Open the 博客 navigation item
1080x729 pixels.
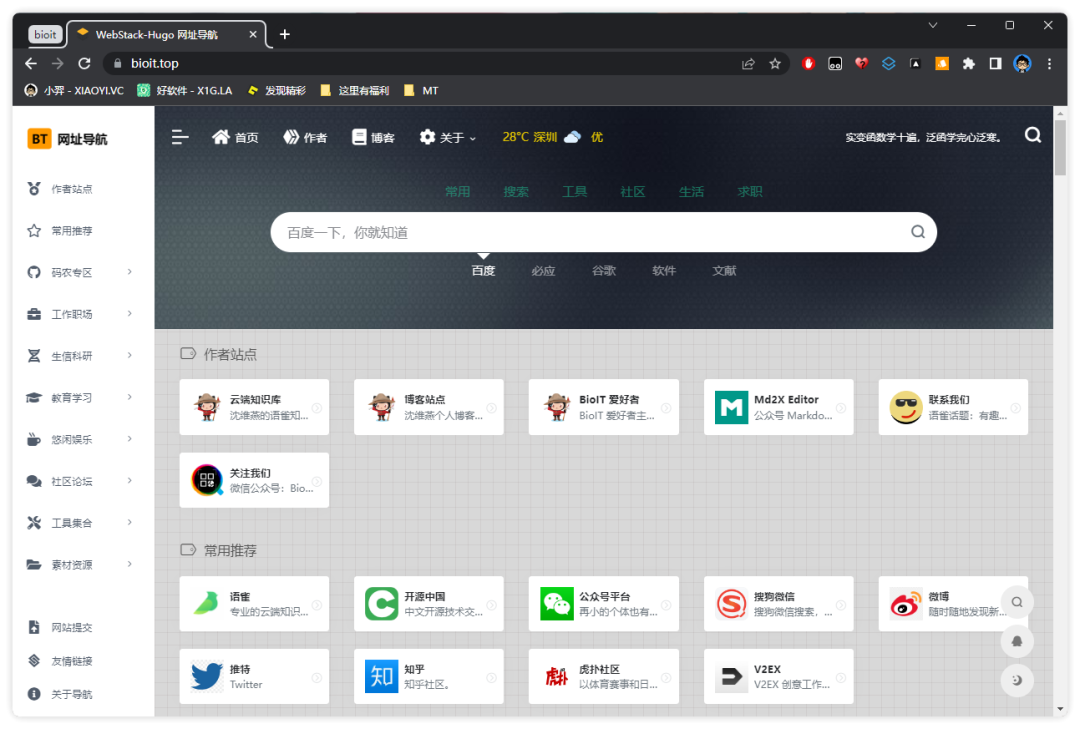pos(373,137)
